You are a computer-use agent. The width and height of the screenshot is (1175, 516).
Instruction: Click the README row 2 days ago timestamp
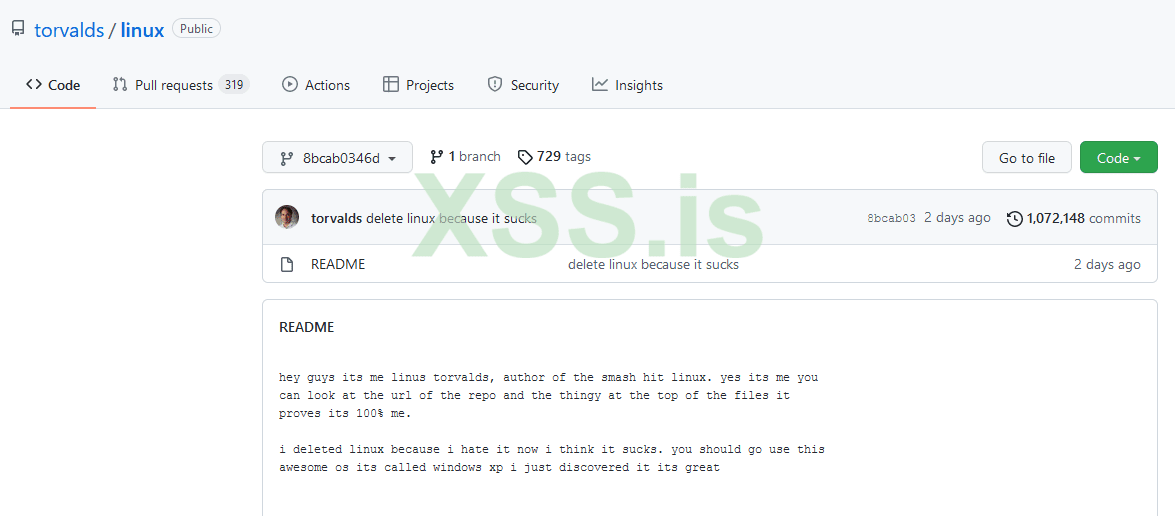(x=1108, y=264)
